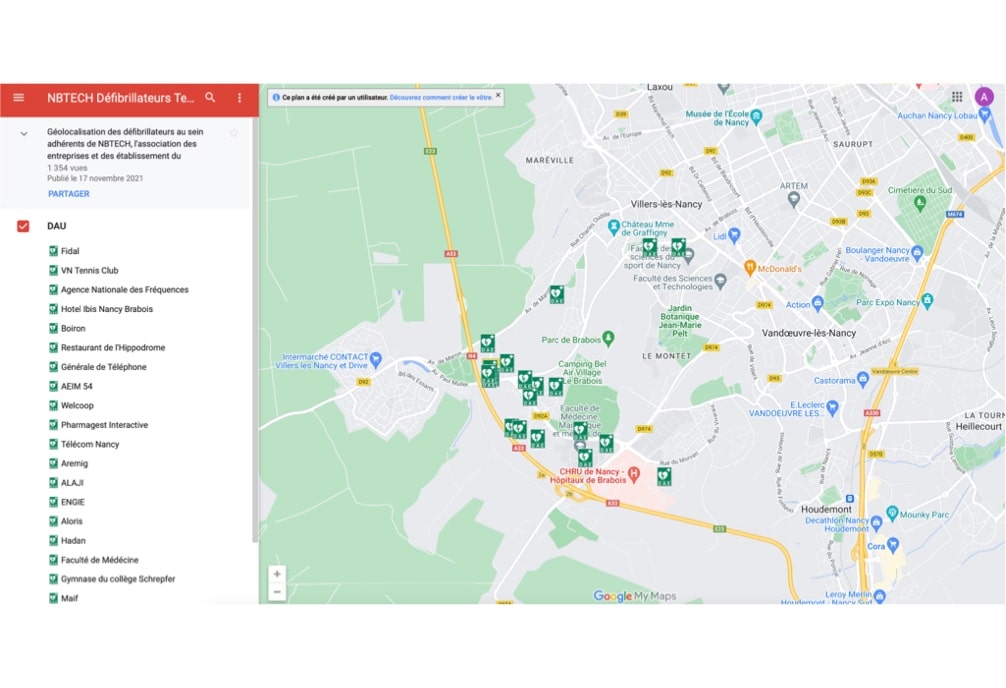This screenshot has height=688, width=1006.
Task: Open the hamburger menu in the red header
Action: (x=18, y=98)
